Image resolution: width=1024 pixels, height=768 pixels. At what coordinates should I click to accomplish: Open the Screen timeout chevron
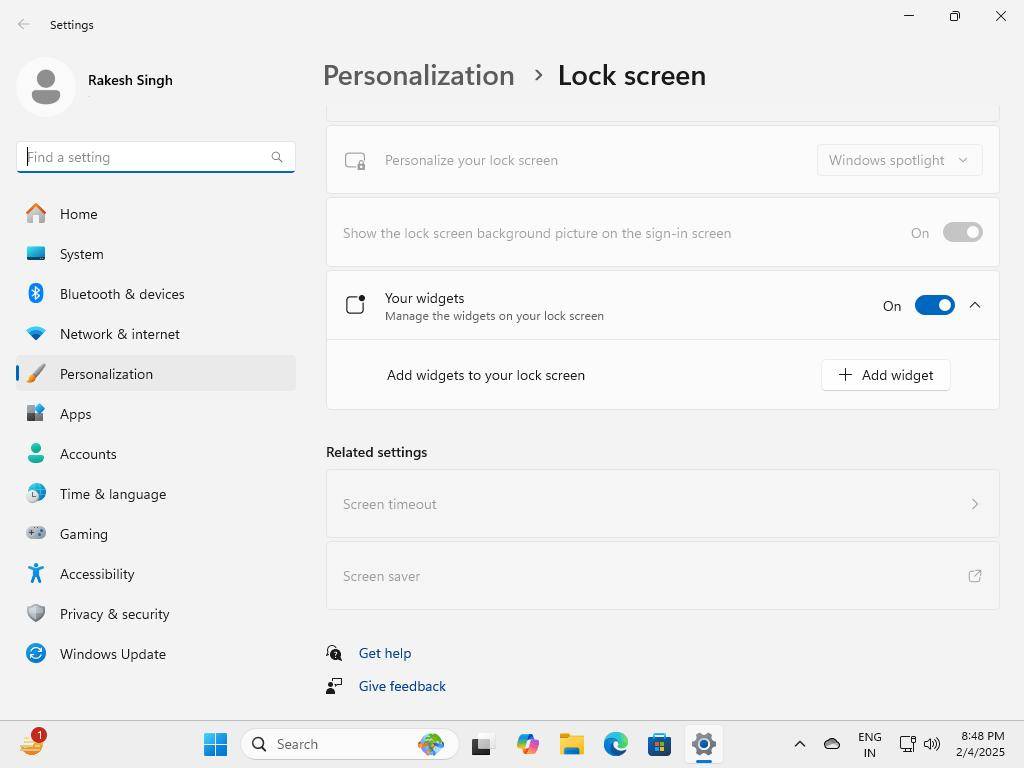click(974, 504)
